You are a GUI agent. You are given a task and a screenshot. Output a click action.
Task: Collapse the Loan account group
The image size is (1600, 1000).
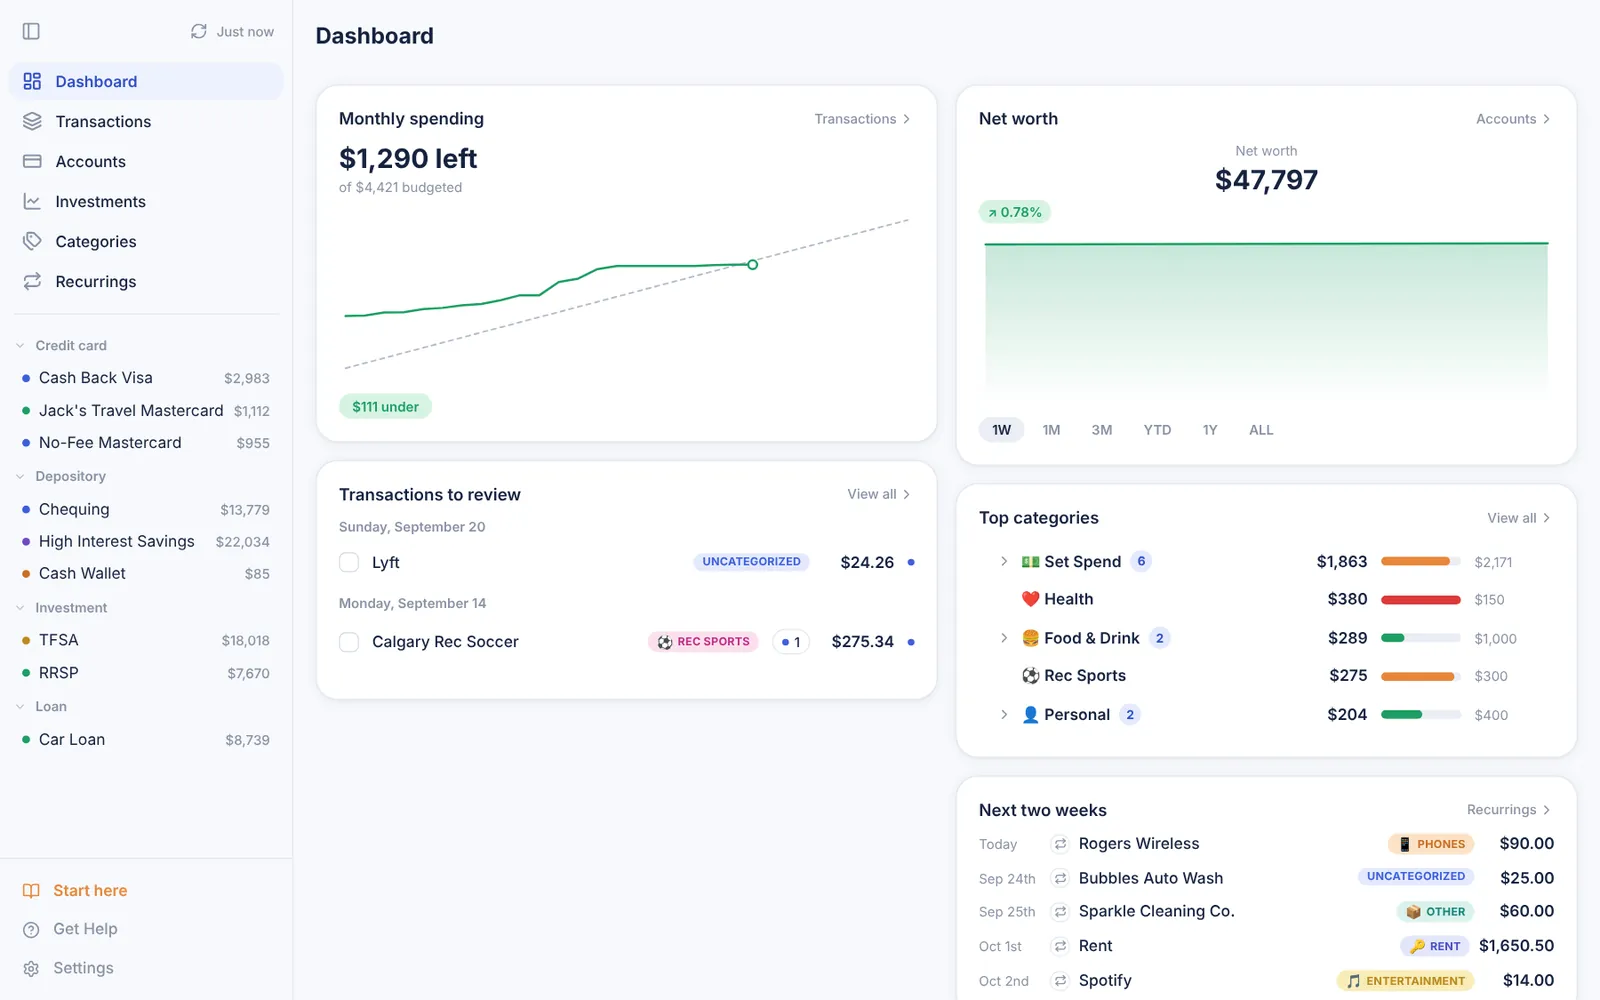coord(20,706)
